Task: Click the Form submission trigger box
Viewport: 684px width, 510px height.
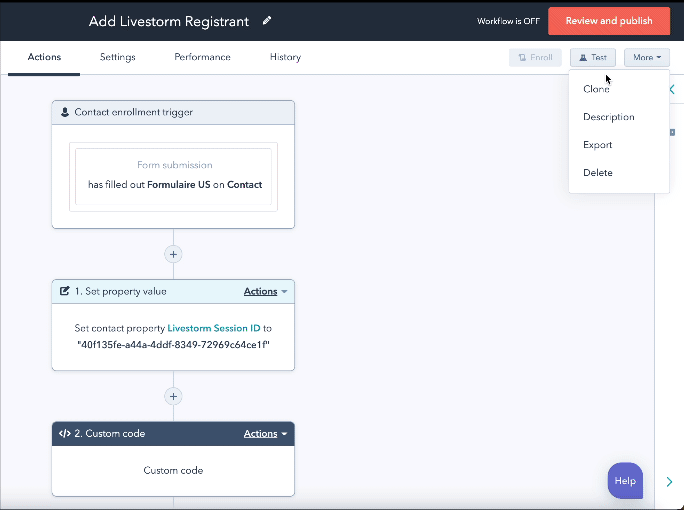Action: (173, 177)
